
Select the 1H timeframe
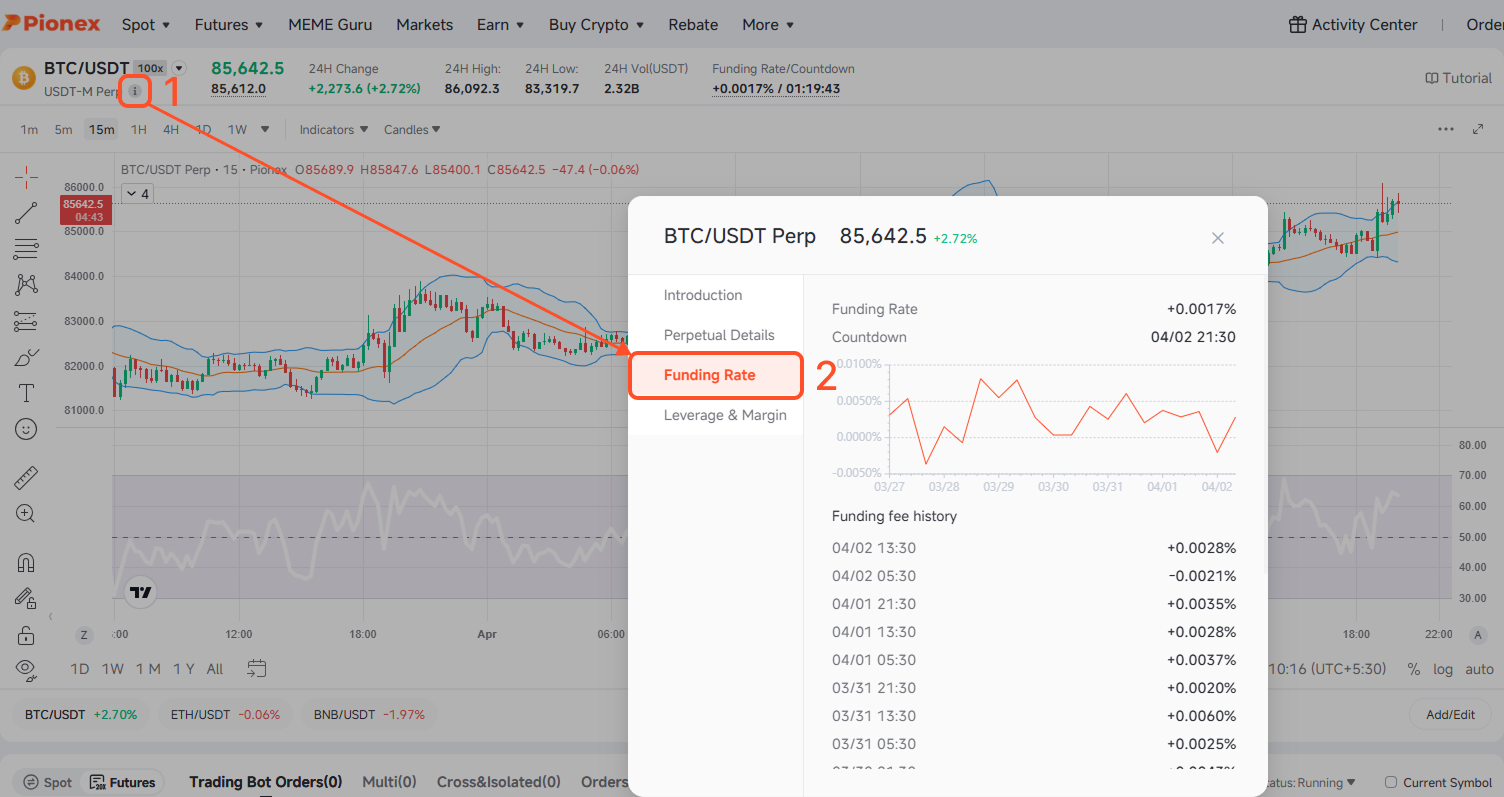click(139, 129)
